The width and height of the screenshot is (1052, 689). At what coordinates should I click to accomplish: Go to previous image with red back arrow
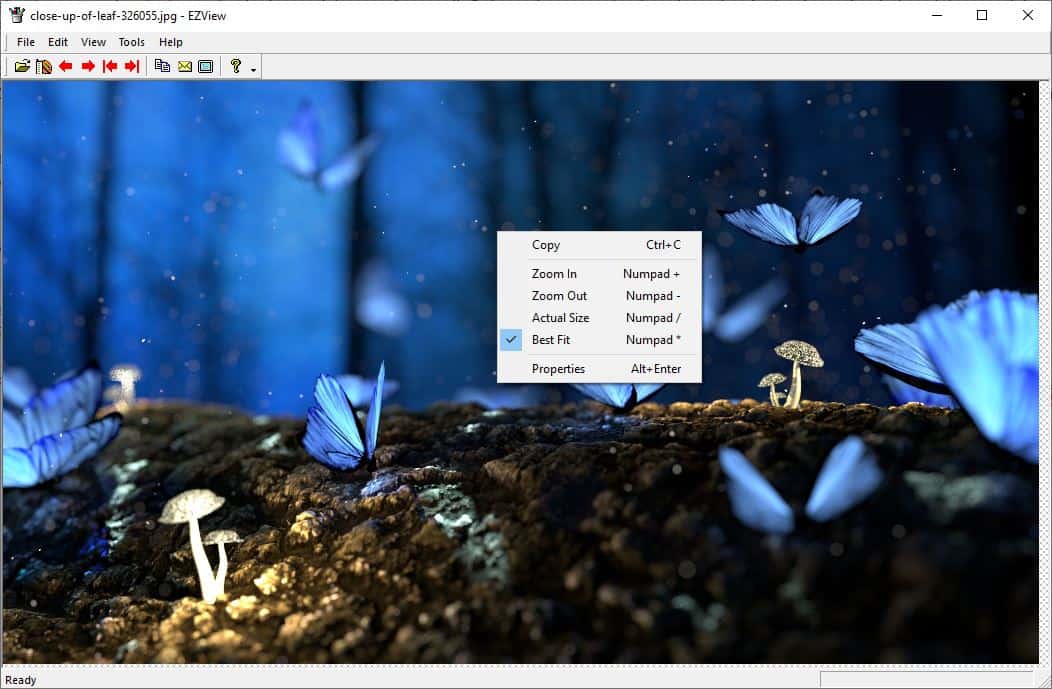pyautogui.click(x=65, y=66)
